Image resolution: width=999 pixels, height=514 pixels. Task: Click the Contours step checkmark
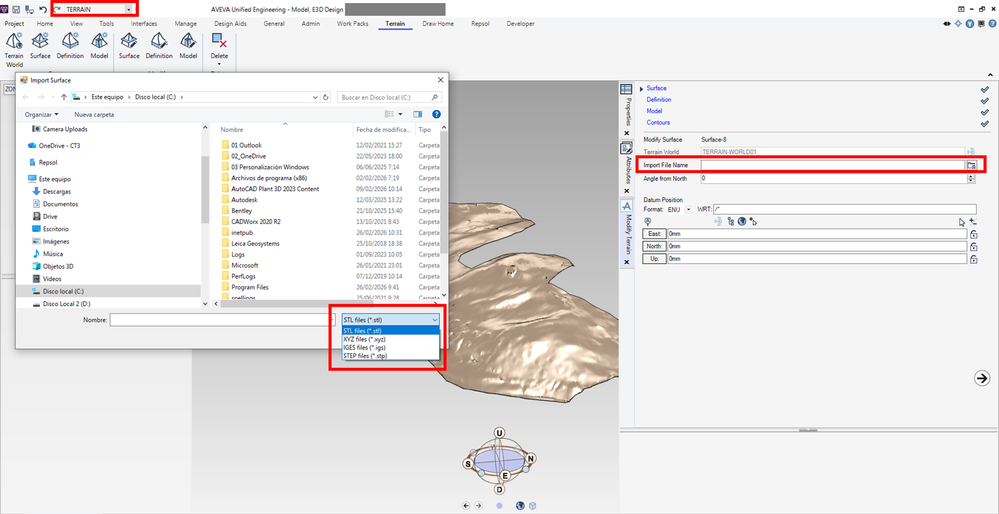pyautogui.click(x=984, y=124)
